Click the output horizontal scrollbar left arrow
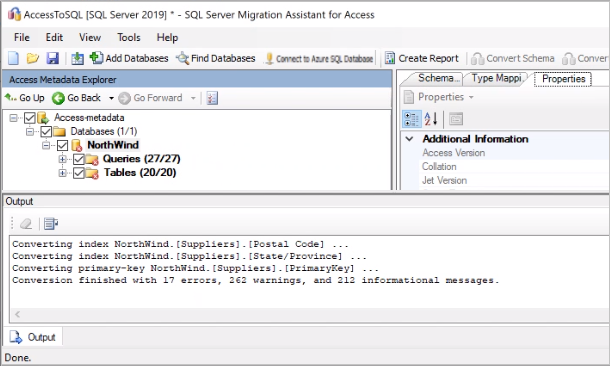This screenshot has width=611, height=366. coord(17,314)
